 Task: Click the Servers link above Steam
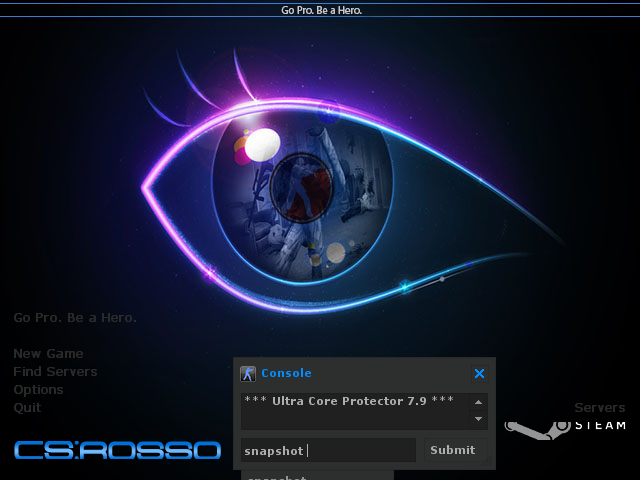(x=599, y=408)
